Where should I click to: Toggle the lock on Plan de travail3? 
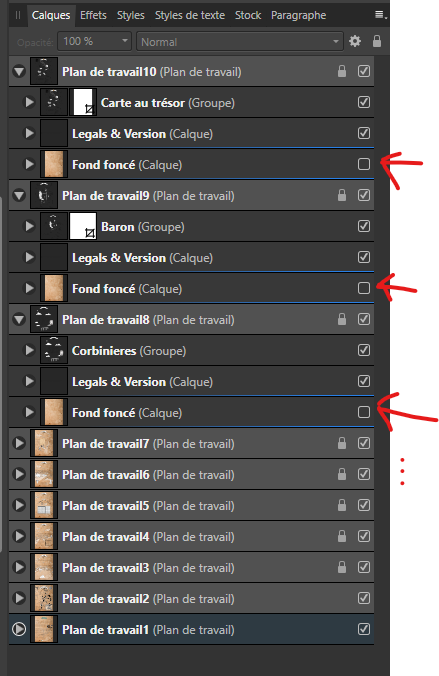click(x=342, y=567)
